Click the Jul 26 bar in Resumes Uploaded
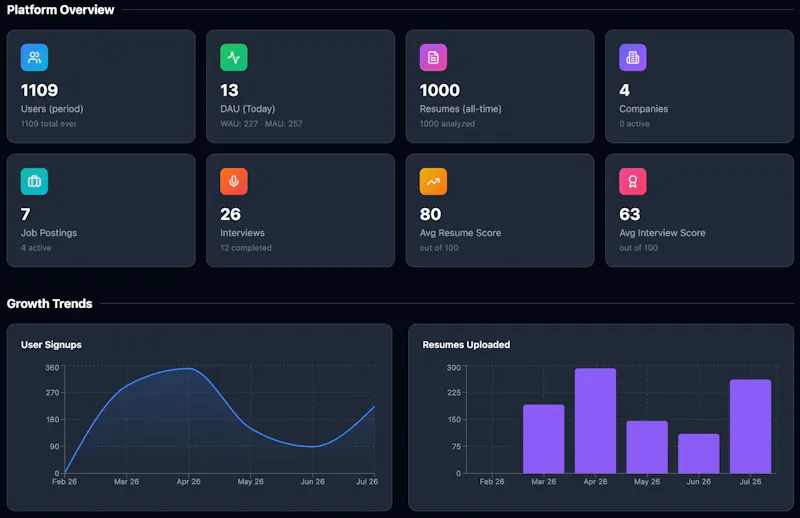The height and width of the screenshot is (518, 800). tap(751, 426)
